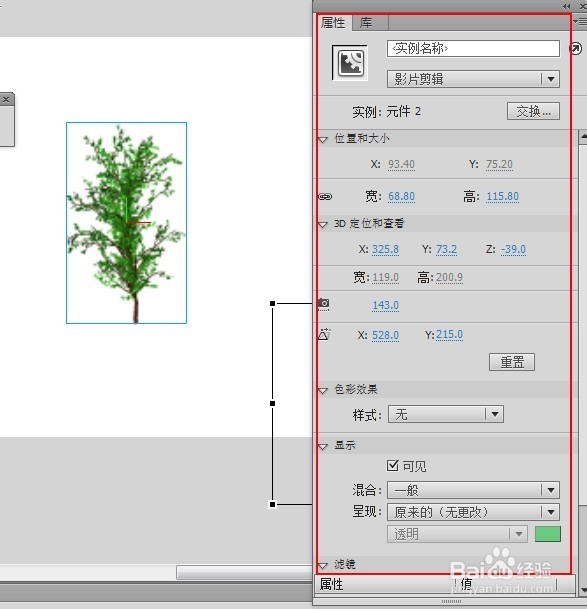The width and height of the screenshot is (587, 609).
Task: Open the 样式 color effect dropdown
Action: (446, 414)
